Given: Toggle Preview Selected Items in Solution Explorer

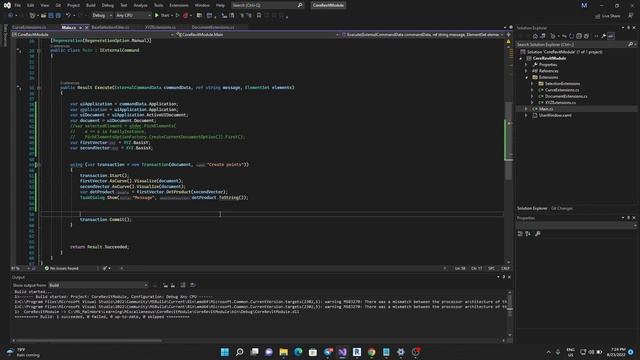Looking at the screenshot, I should pos(611,36).
